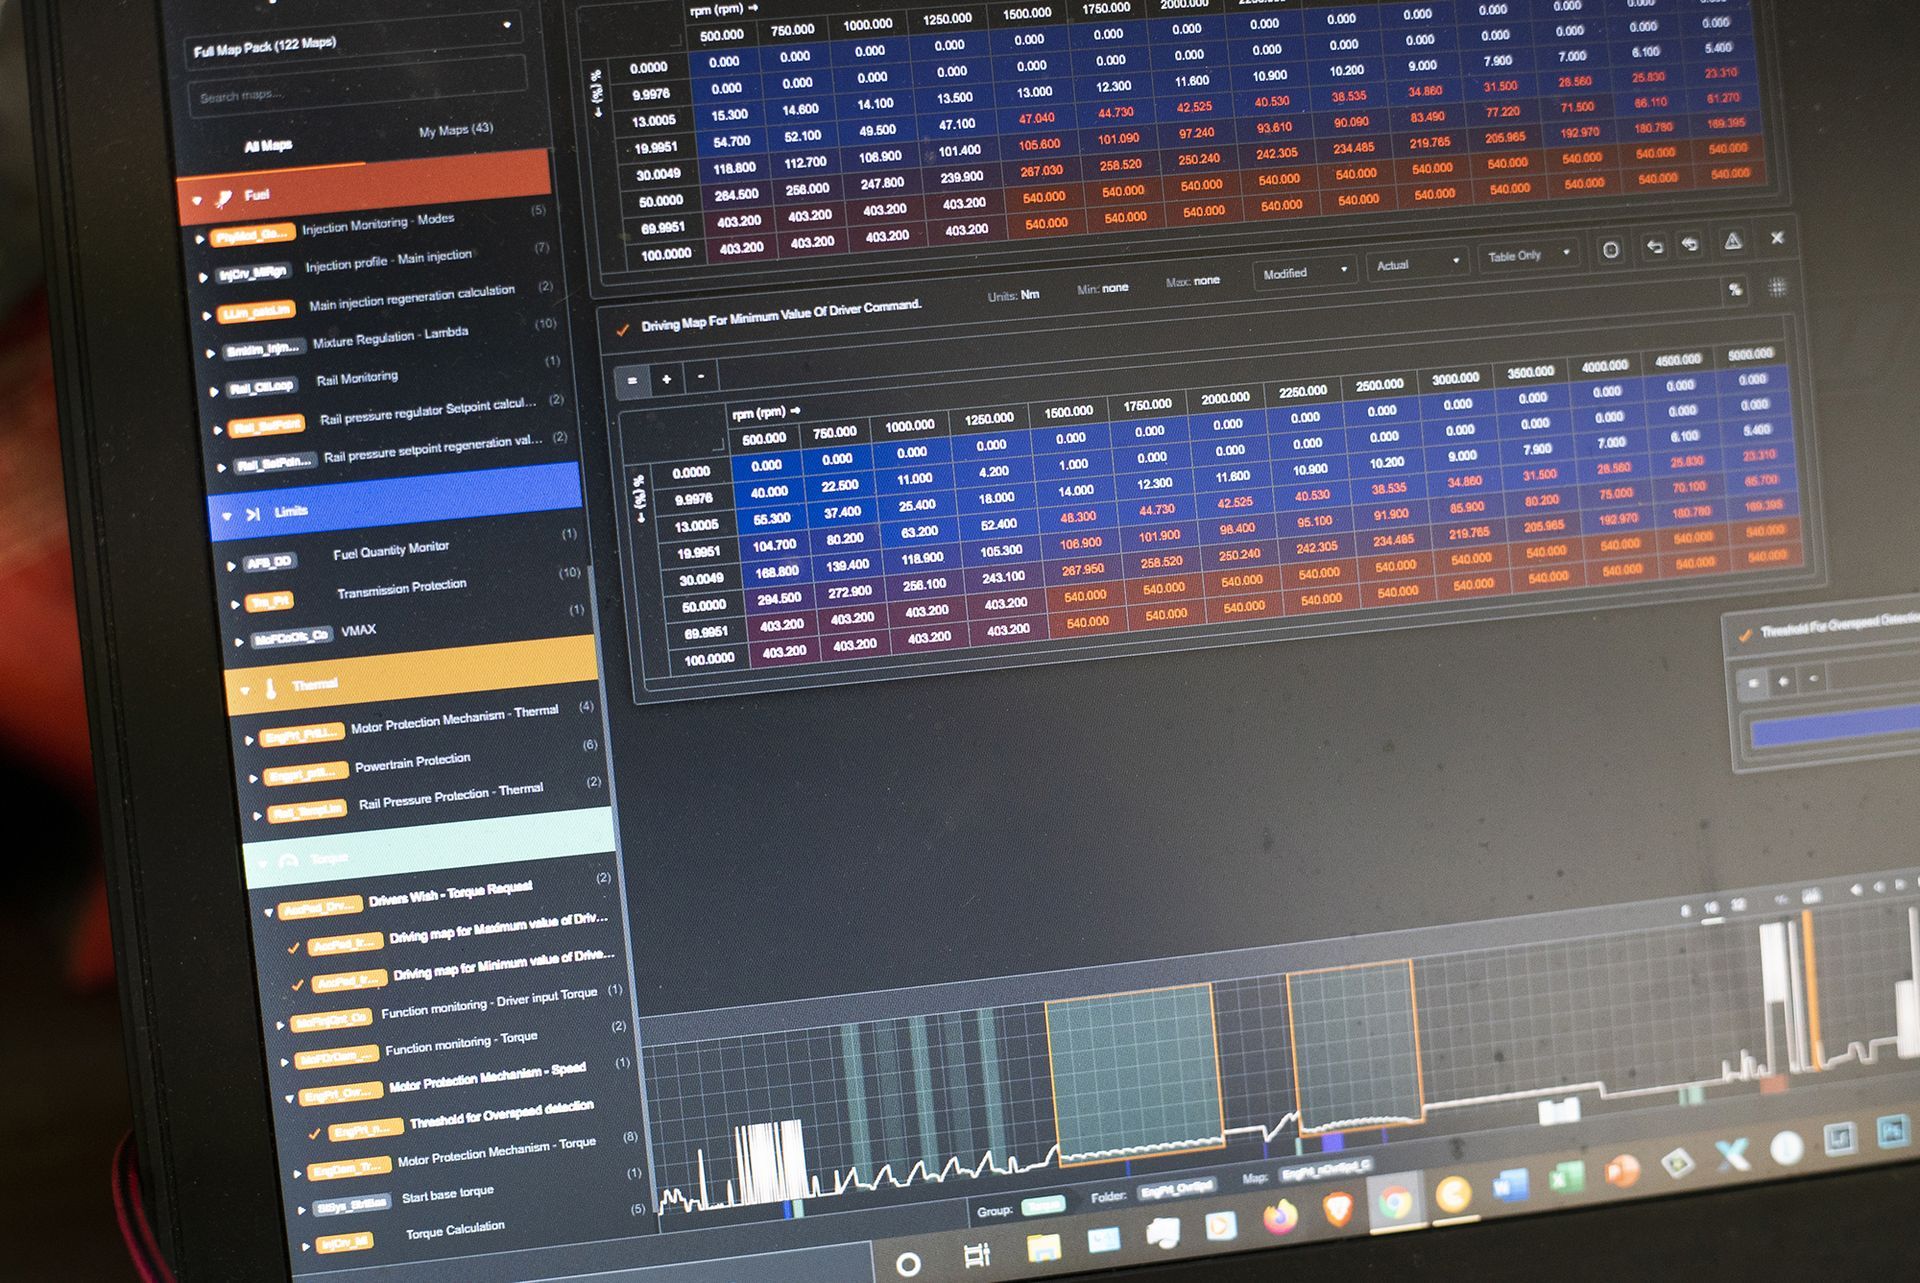Click the dotted grid icon above table
1920x1283 pixels.
point(1777,287)
